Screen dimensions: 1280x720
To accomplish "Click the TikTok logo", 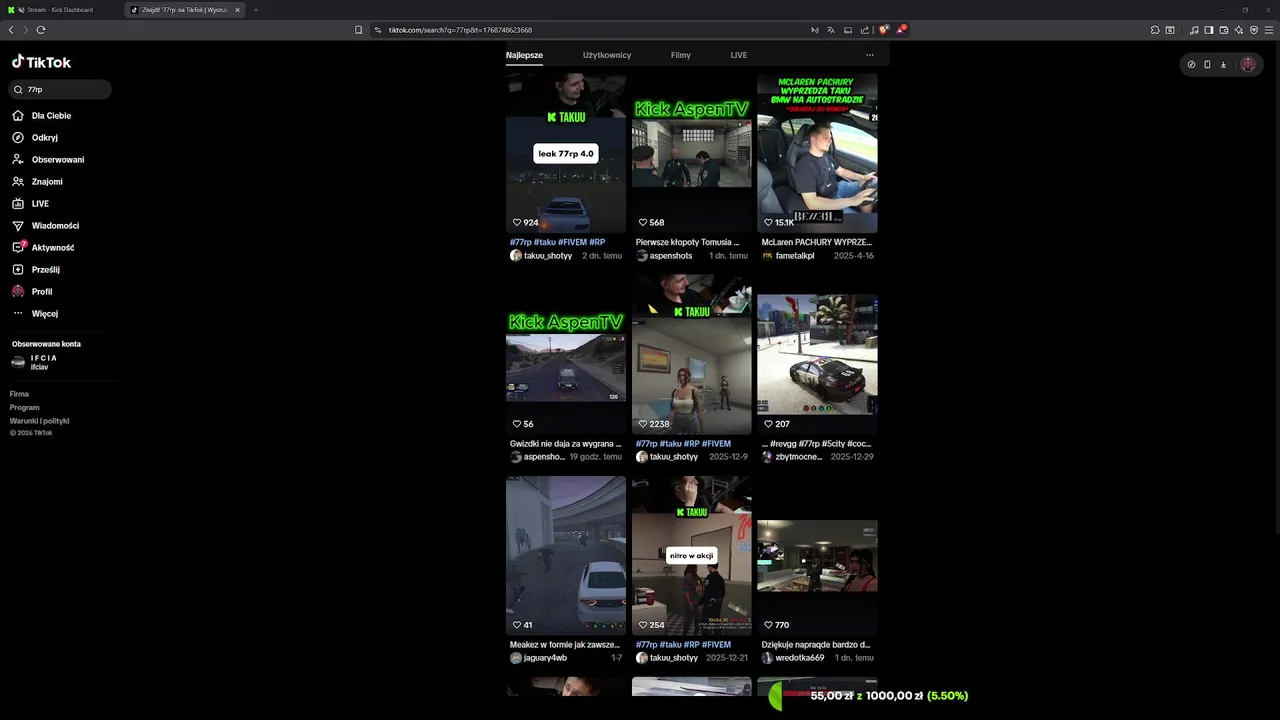I will click(41, 62).
